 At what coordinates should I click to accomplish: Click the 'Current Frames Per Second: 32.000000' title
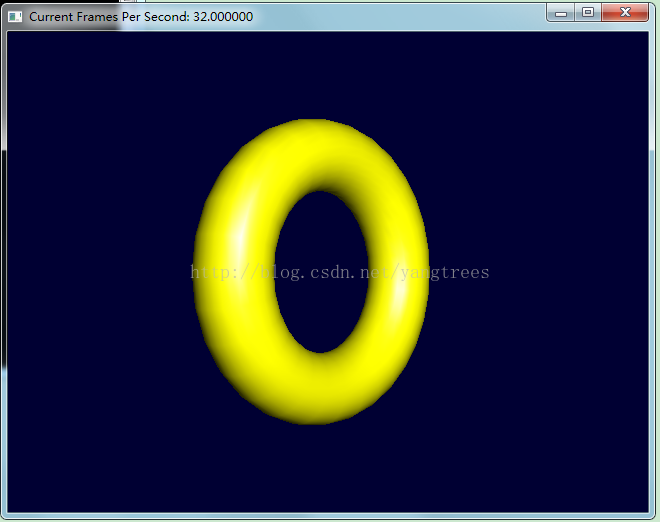pos(141,17)
